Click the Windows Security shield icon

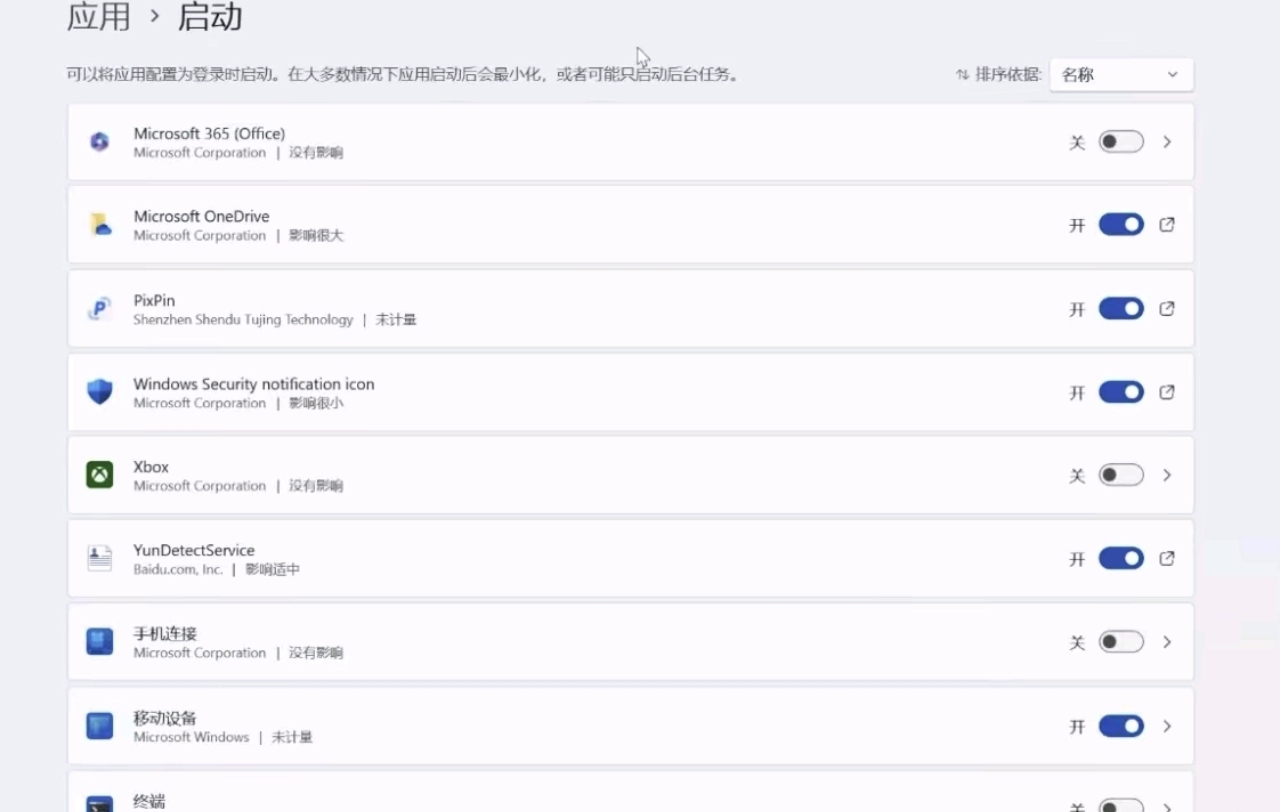pyautogui.click(x=99, y=392)
